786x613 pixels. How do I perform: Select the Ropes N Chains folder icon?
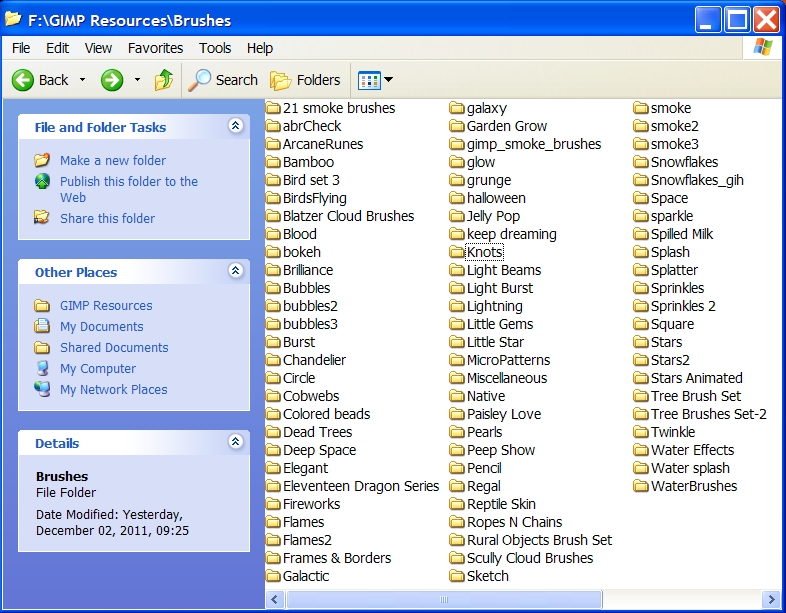point(457,522)
